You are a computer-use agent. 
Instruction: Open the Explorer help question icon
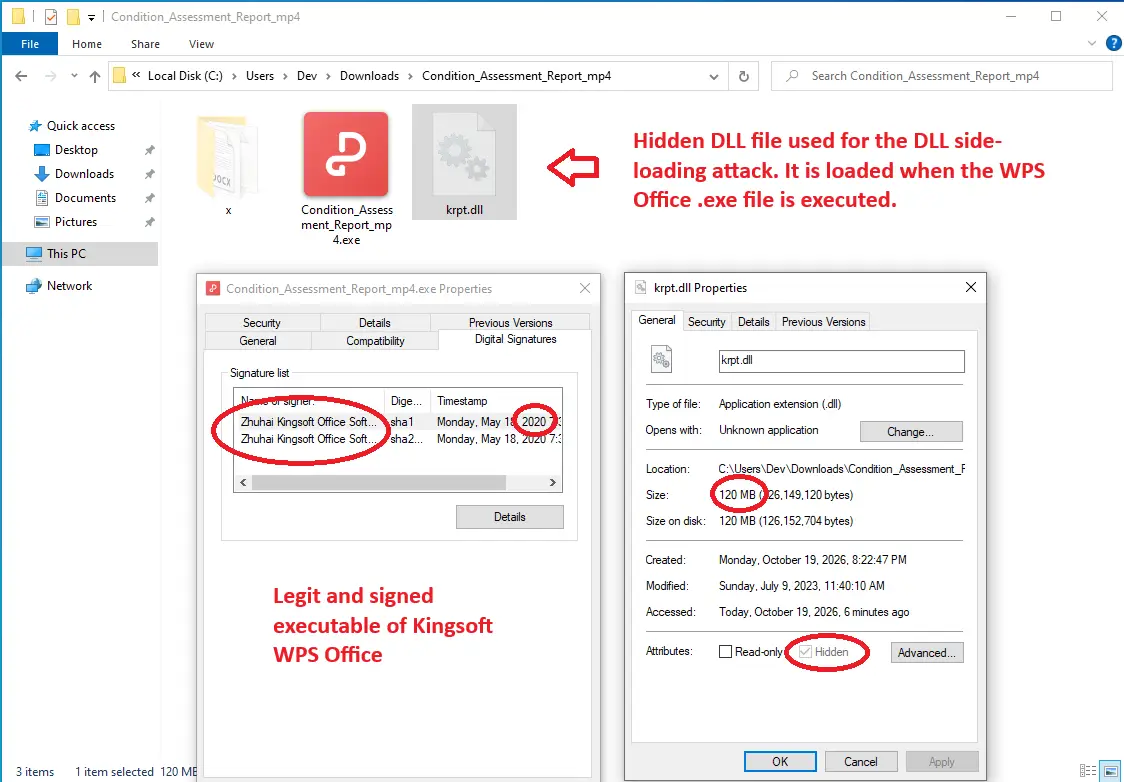pos(1114,44)
